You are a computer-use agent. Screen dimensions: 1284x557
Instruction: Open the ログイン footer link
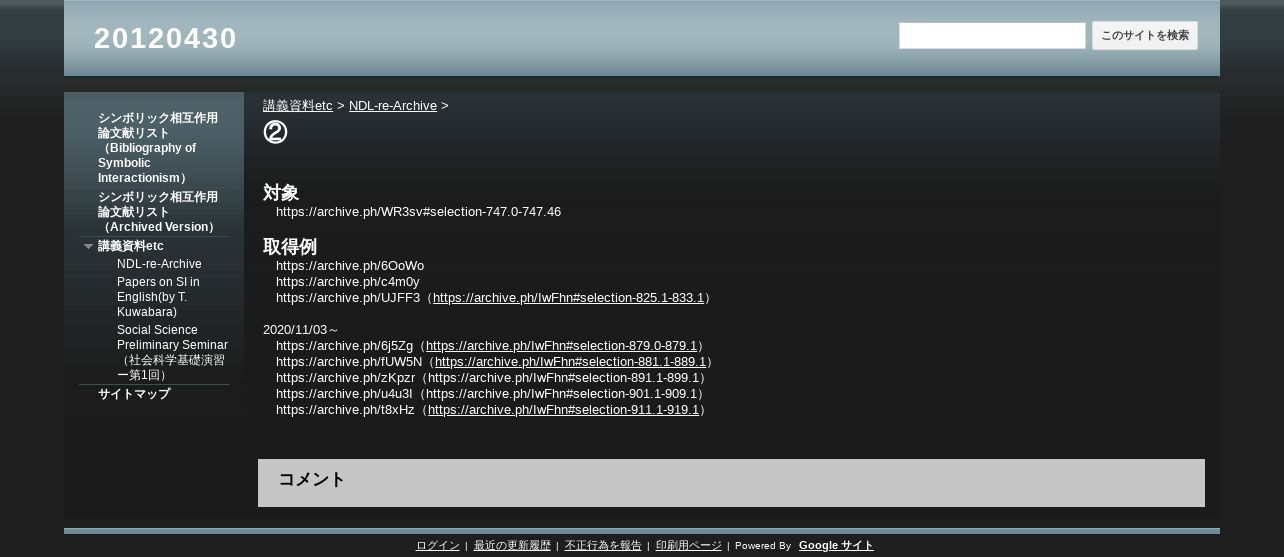pos(438,546)
